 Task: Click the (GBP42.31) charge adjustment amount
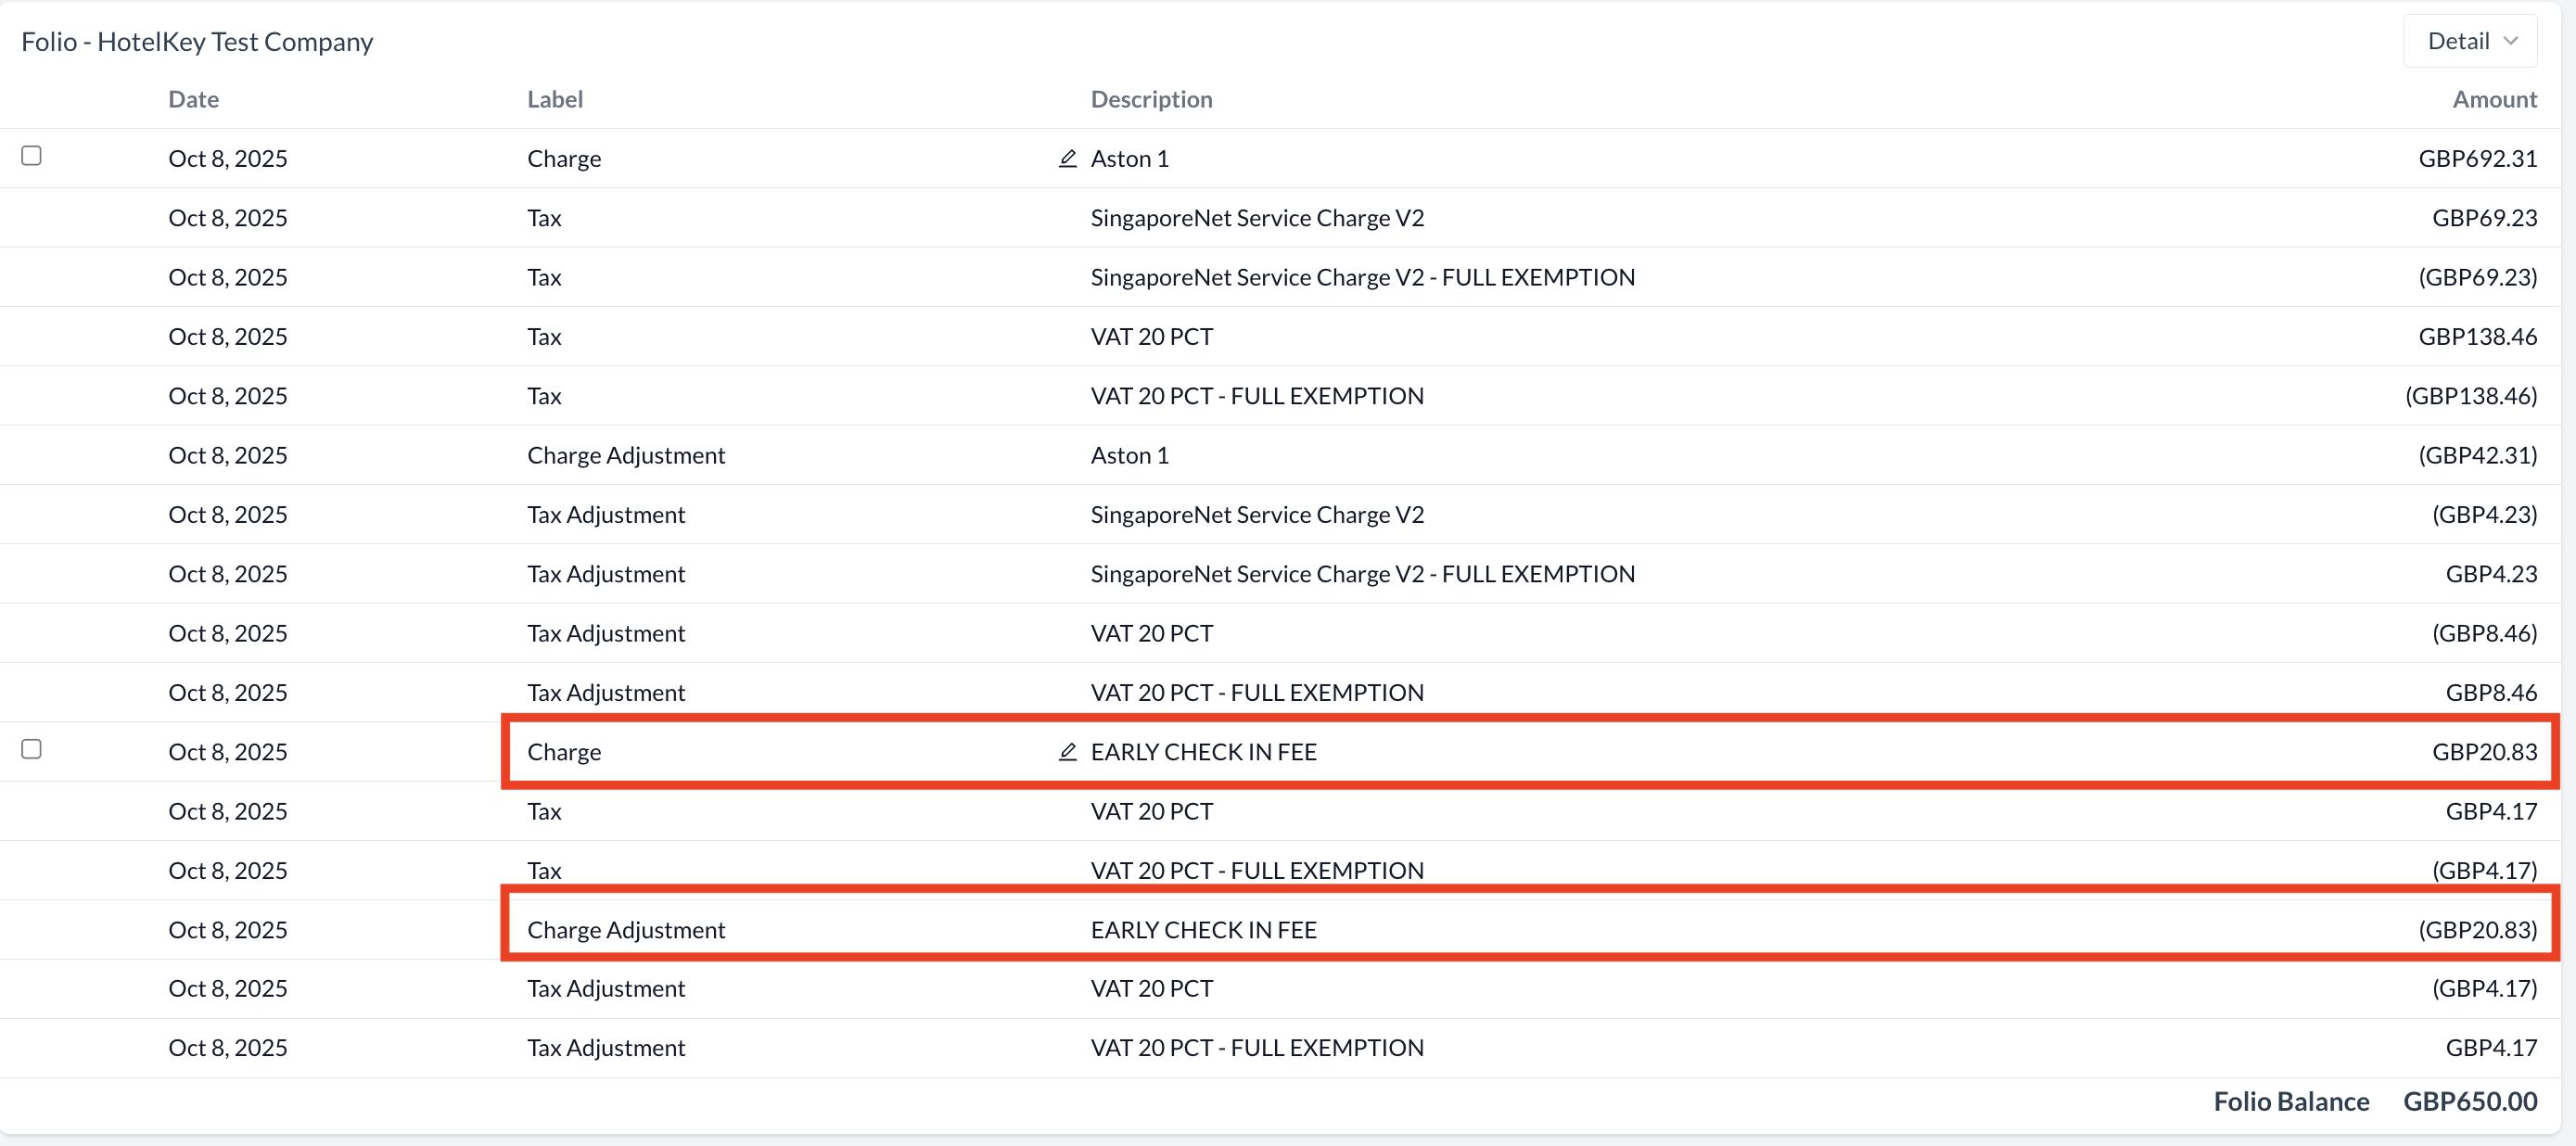point(2477,455)
